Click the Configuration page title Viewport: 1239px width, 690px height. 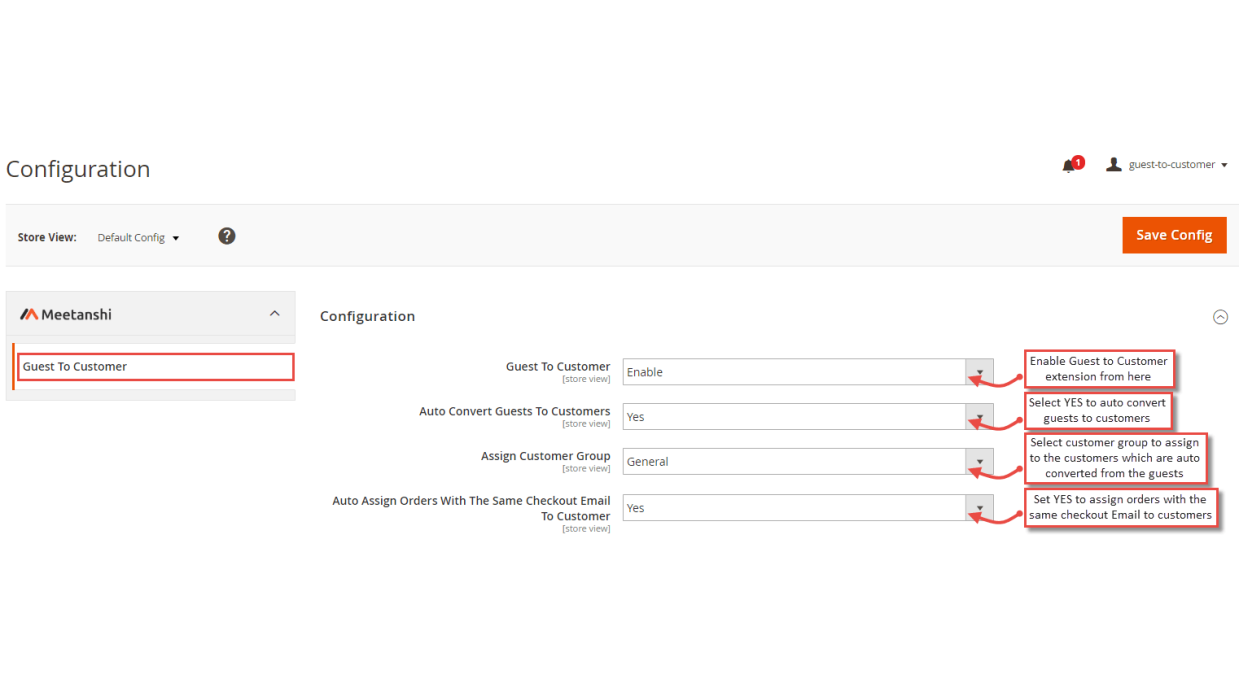click(x=78, y=169)
